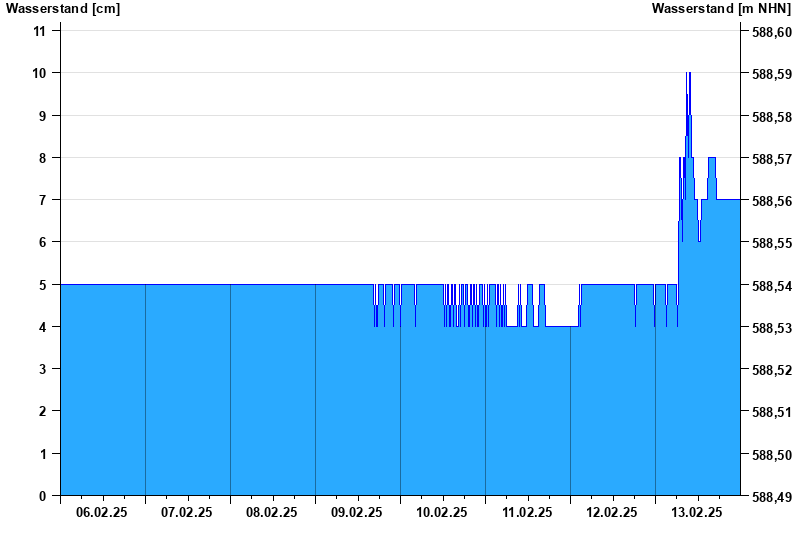Click the right axis value 588,49

[771, 497]
